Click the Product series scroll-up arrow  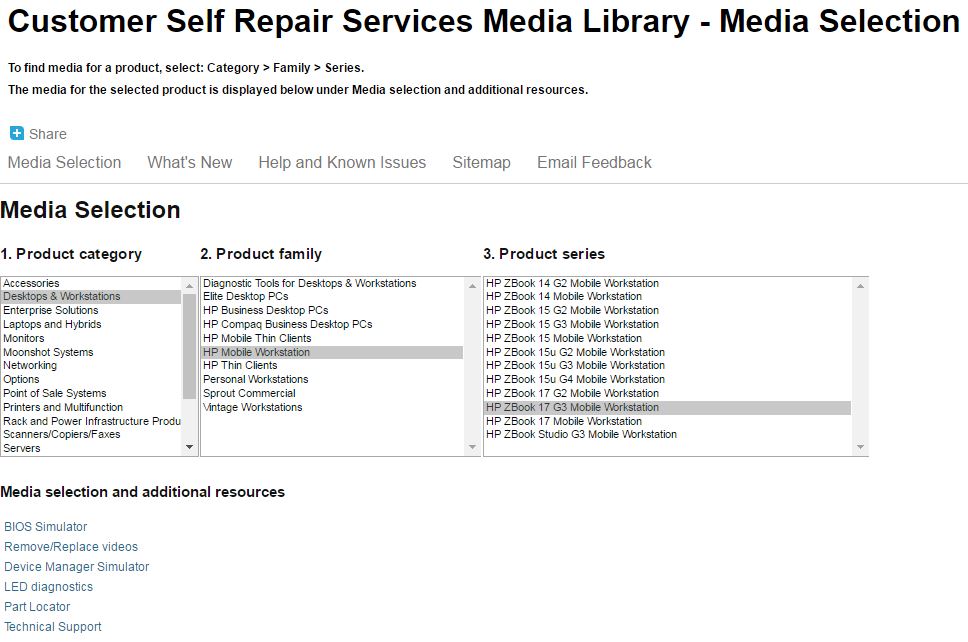[860, 286]
